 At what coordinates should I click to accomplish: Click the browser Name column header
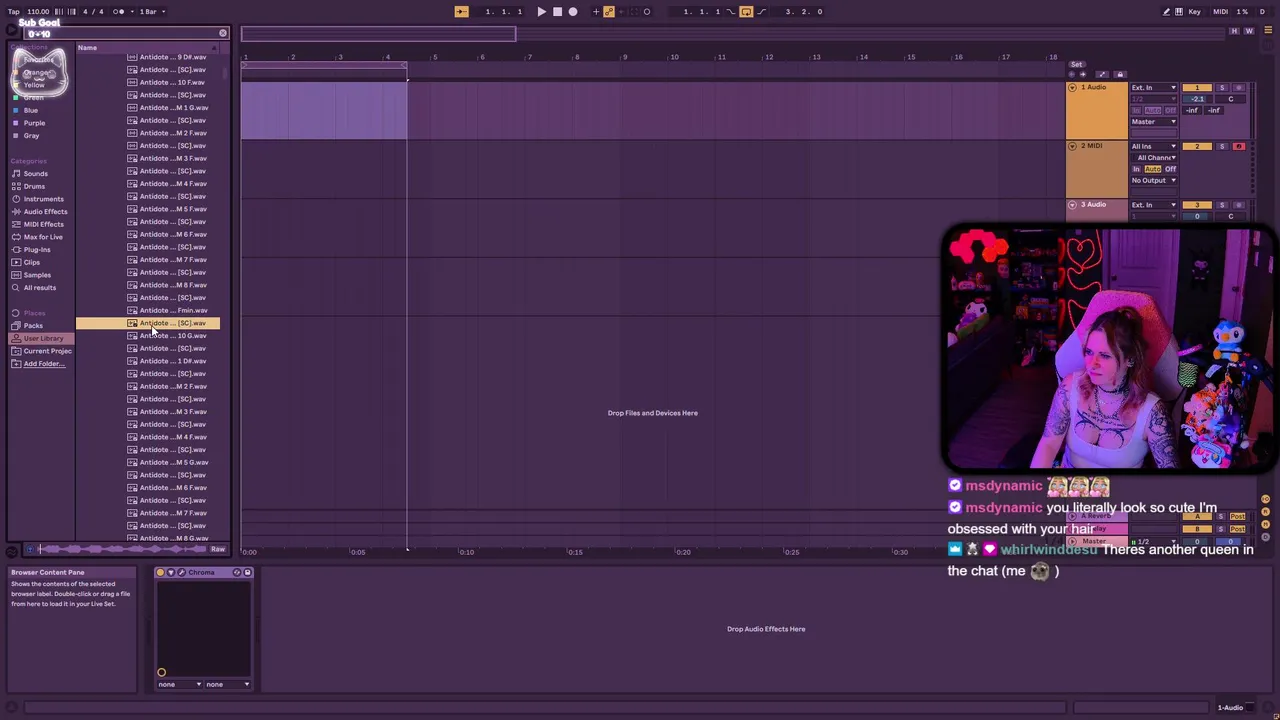click(147, 48)
